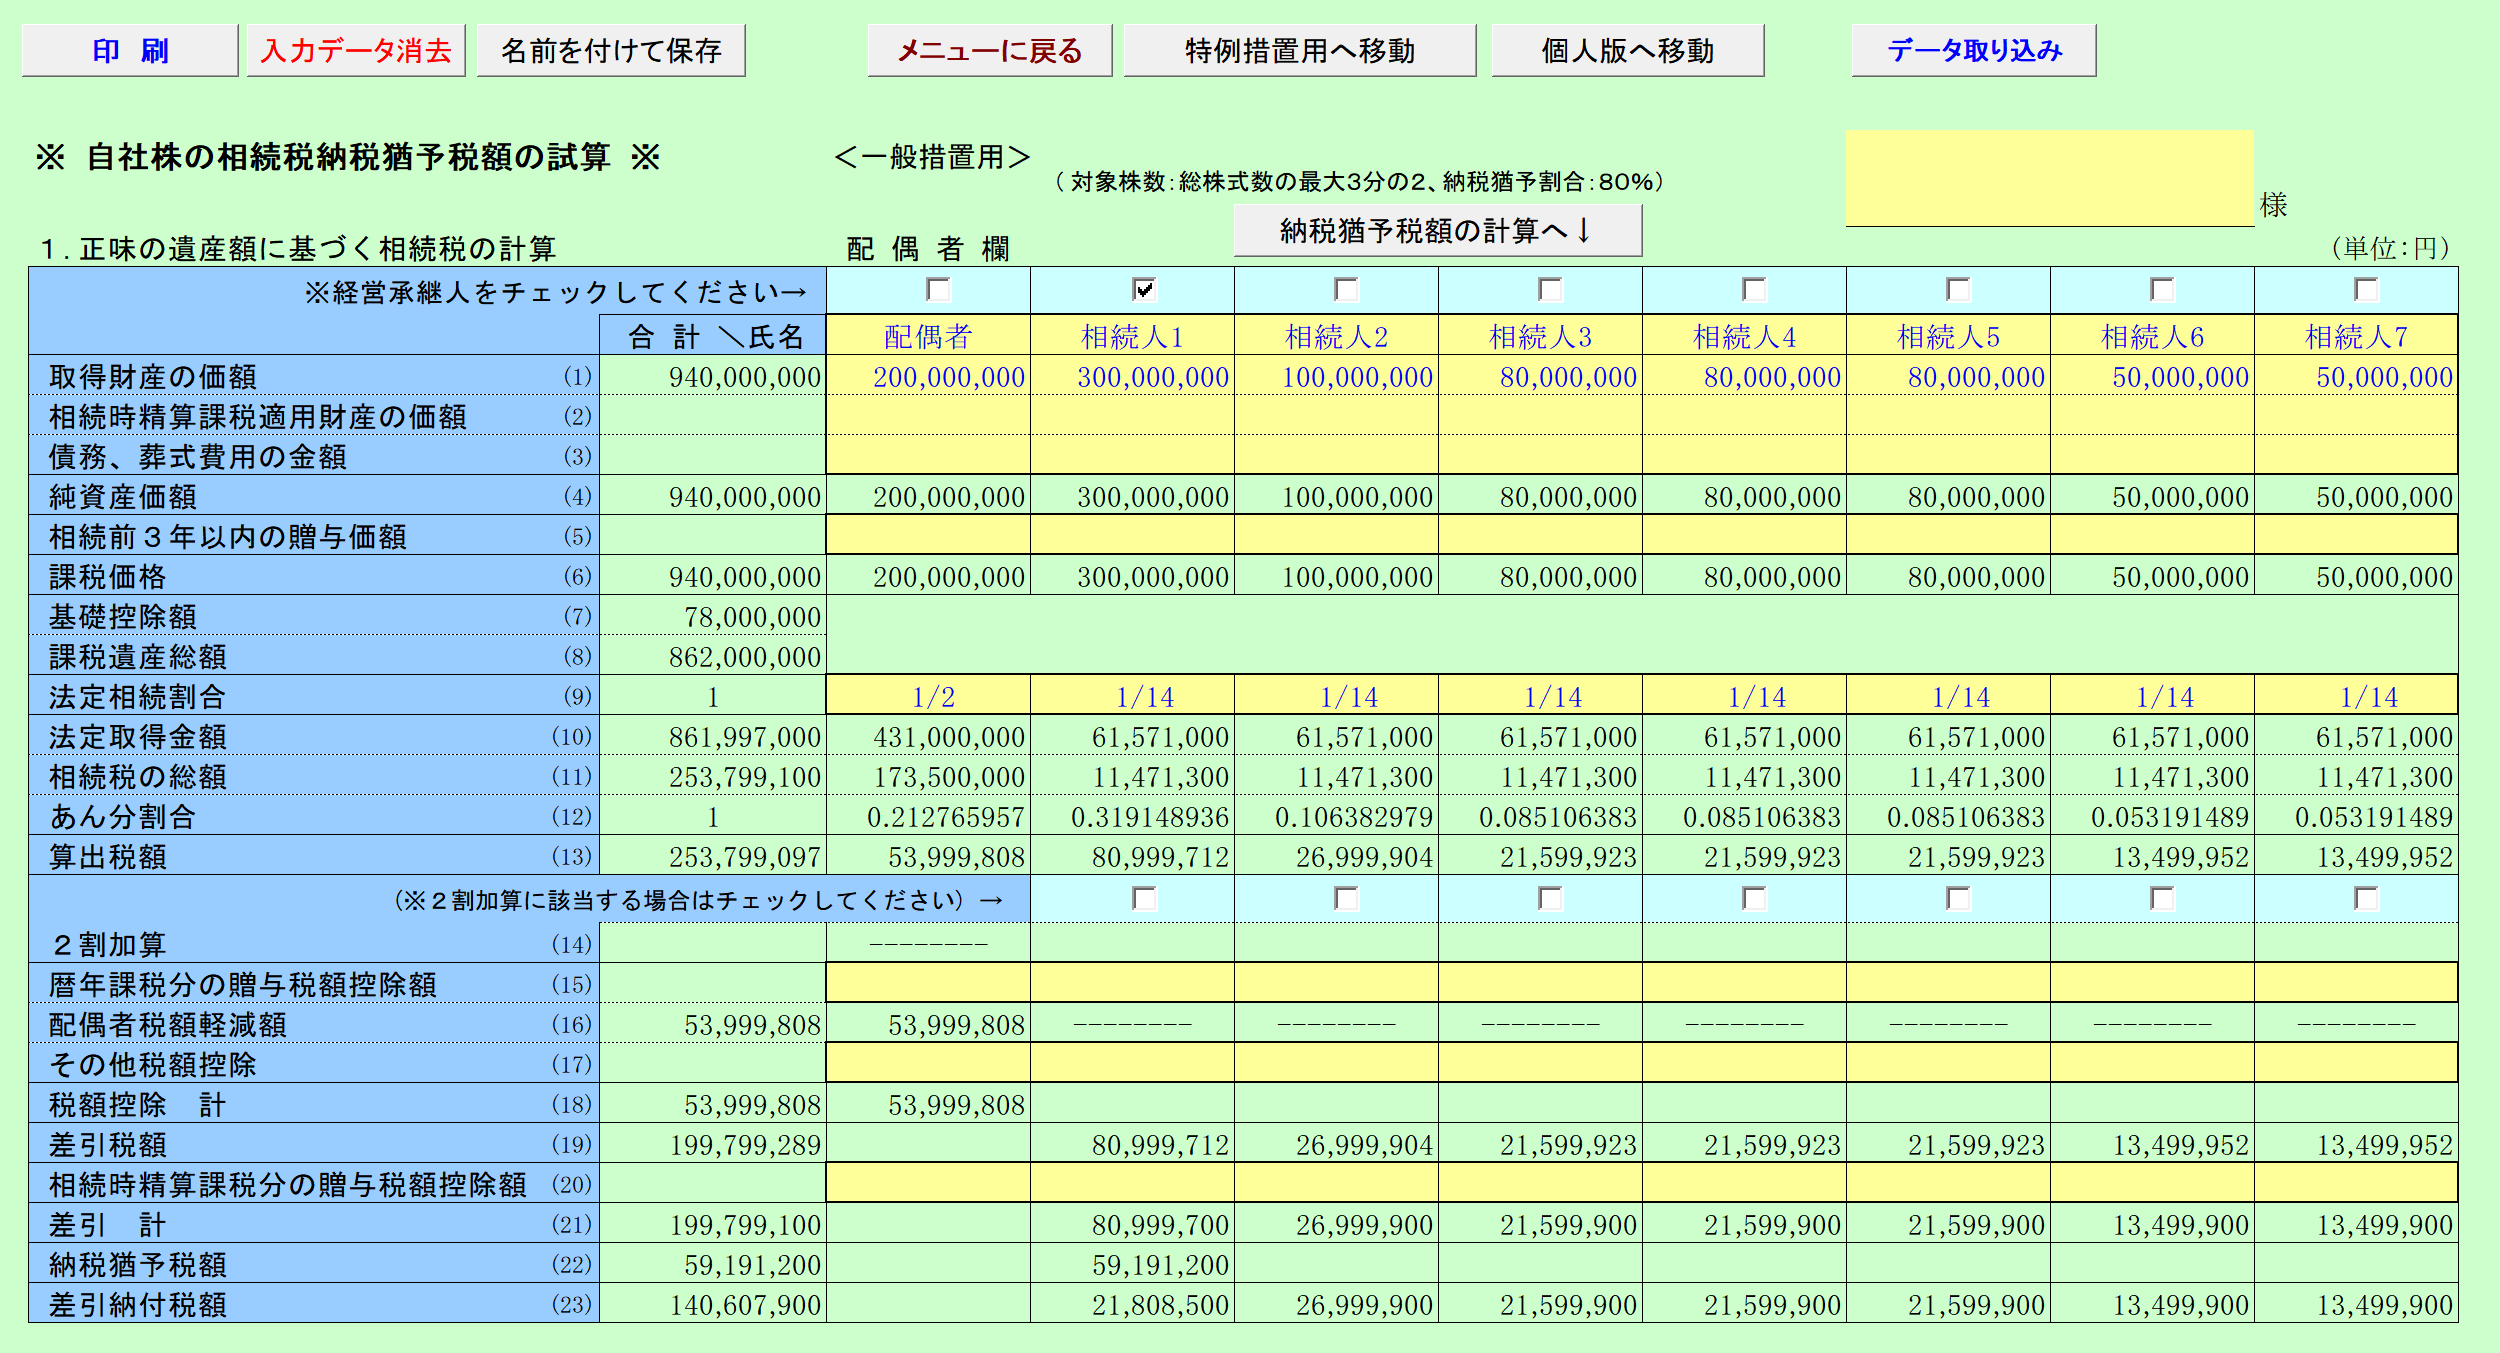This screenshot has width=2500, height=1353.
Task: Go to 特例措置用へ移動
Action: tap(1299, 50)
